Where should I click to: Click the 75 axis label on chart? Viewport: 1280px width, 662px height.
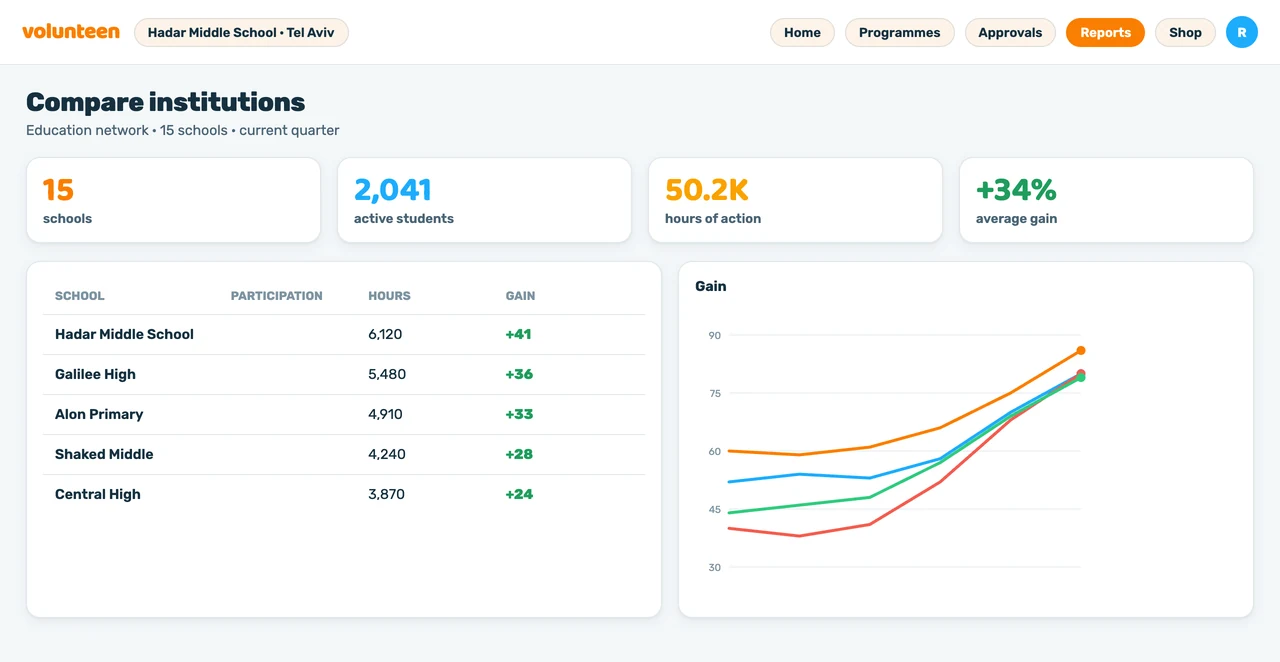pyautogui.click(x=715, y=393)
